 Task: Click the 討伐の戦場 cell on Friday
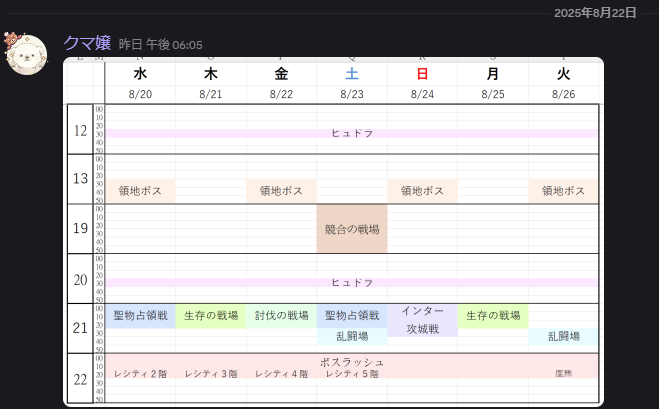click(281, 316)
